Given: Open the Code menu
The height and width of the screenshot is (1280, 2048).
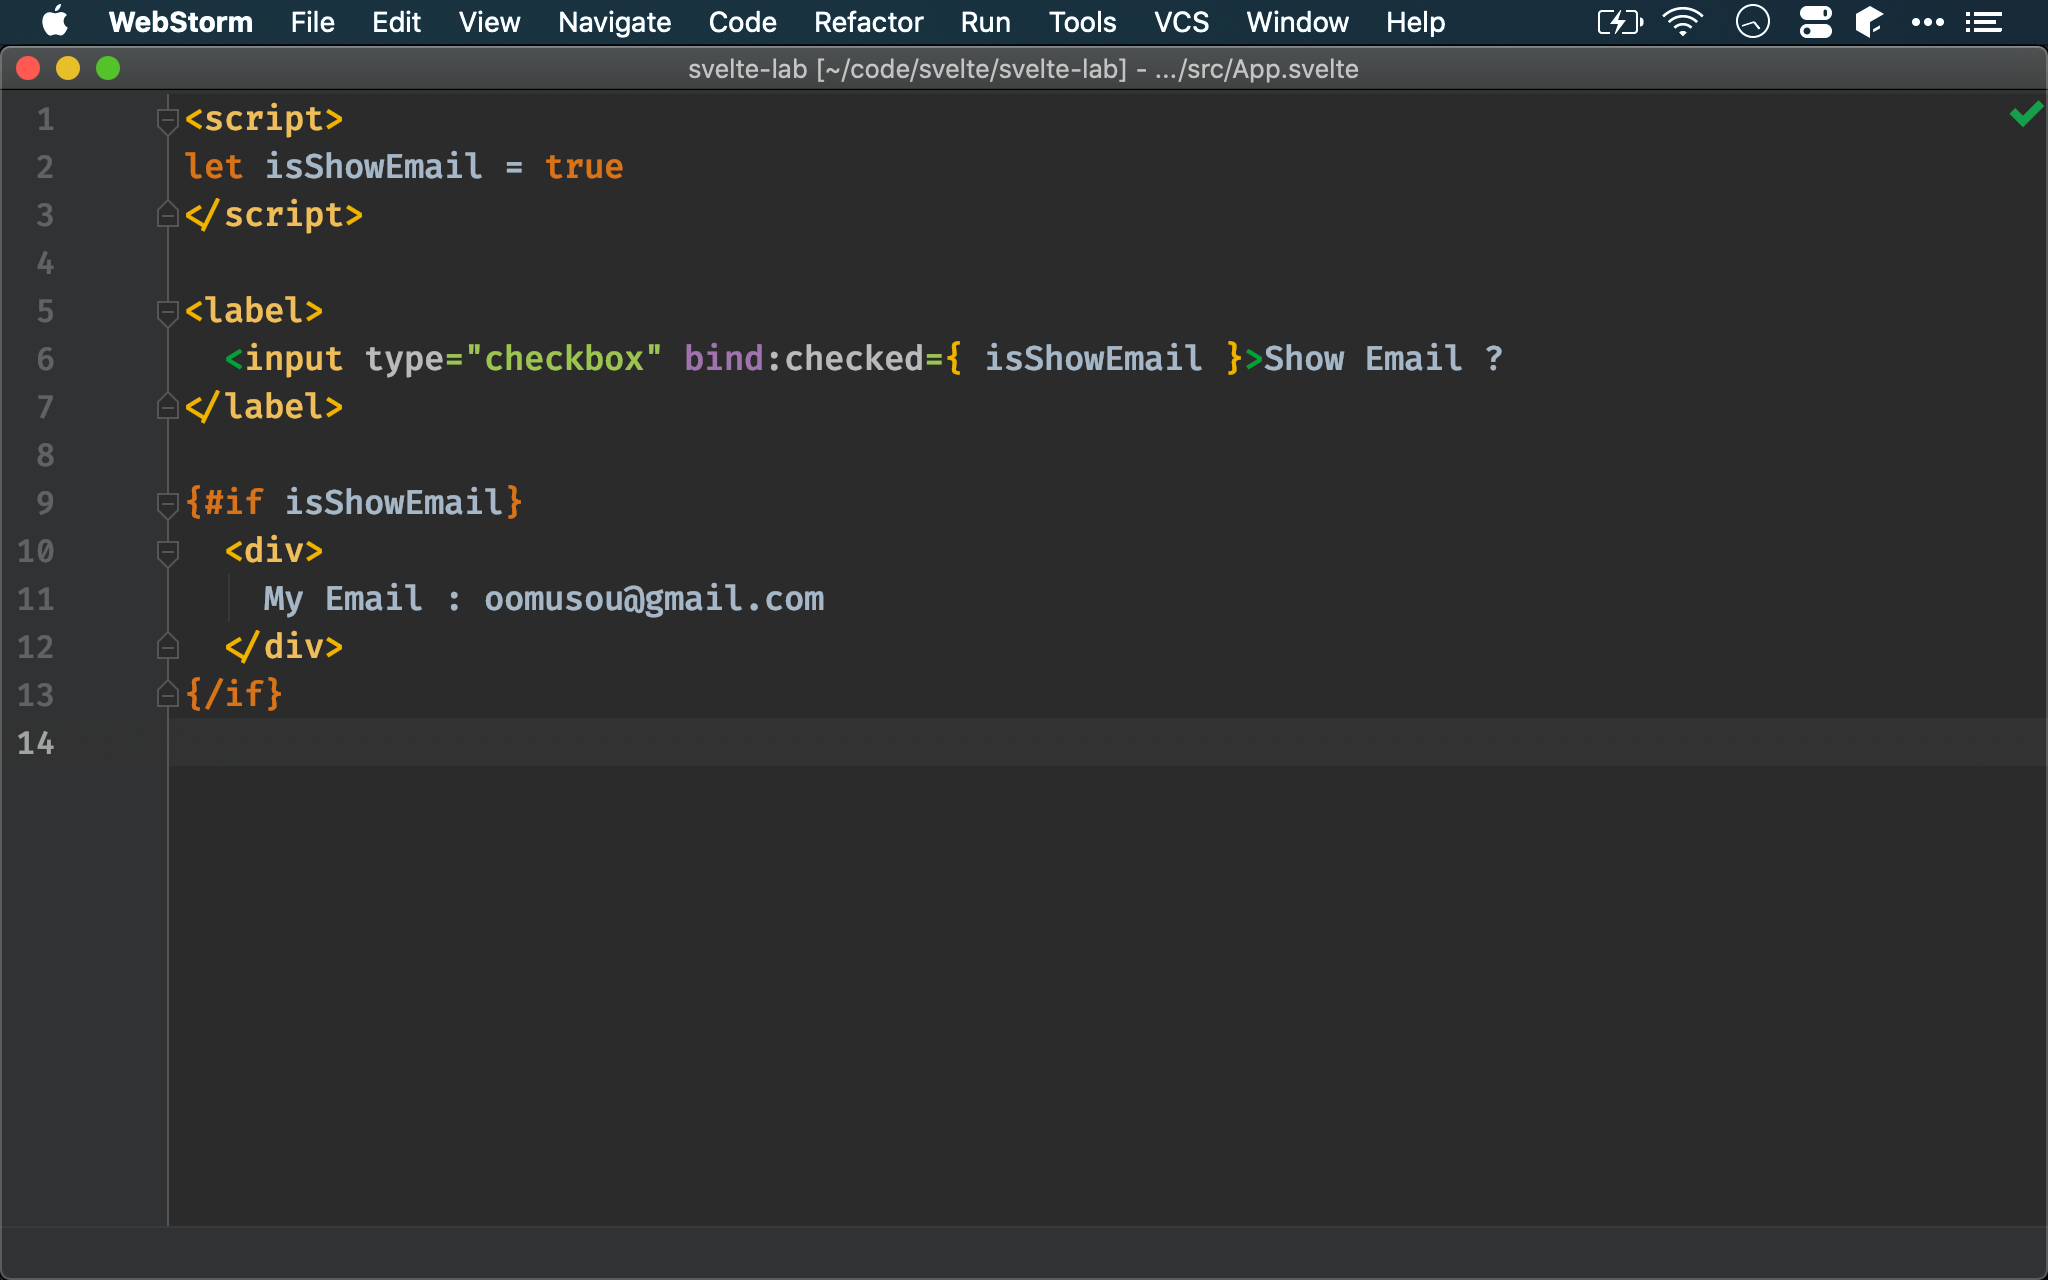Looking at the screenshot, I should (742, 21).
